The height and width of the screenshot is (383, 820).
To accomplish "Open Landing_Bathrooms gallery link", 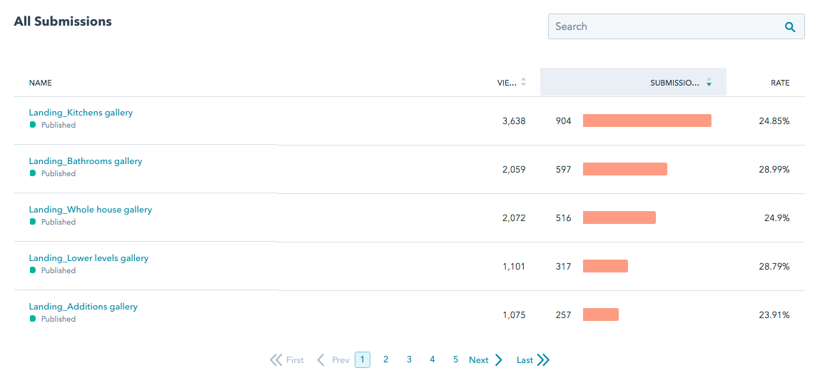I will pos(85,161).
